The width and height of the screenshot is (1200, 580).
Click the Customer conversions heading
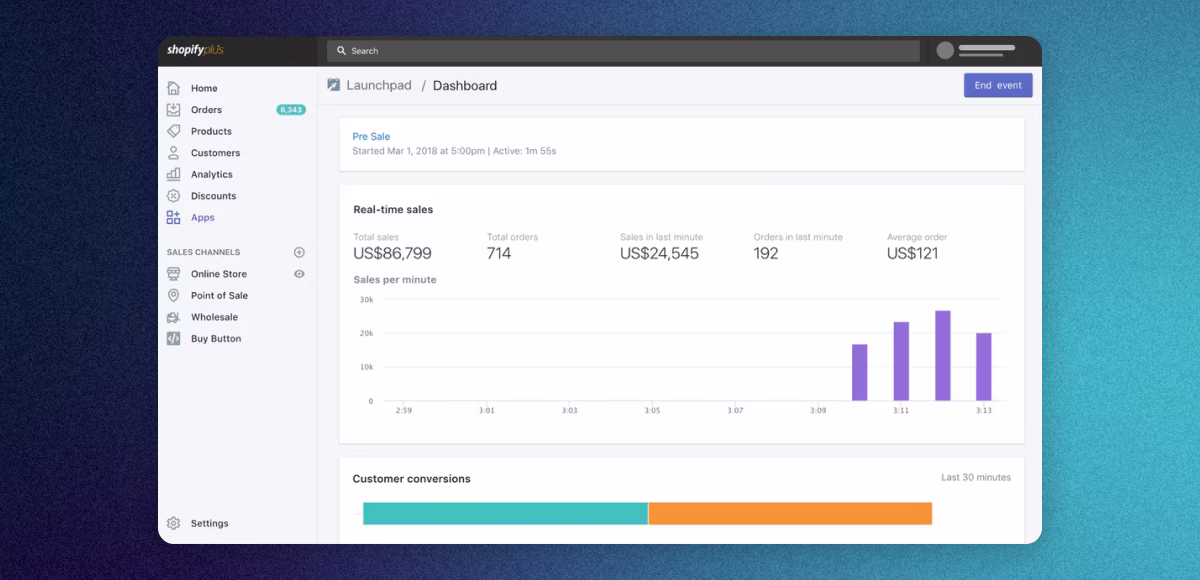(x=411, y=479)
